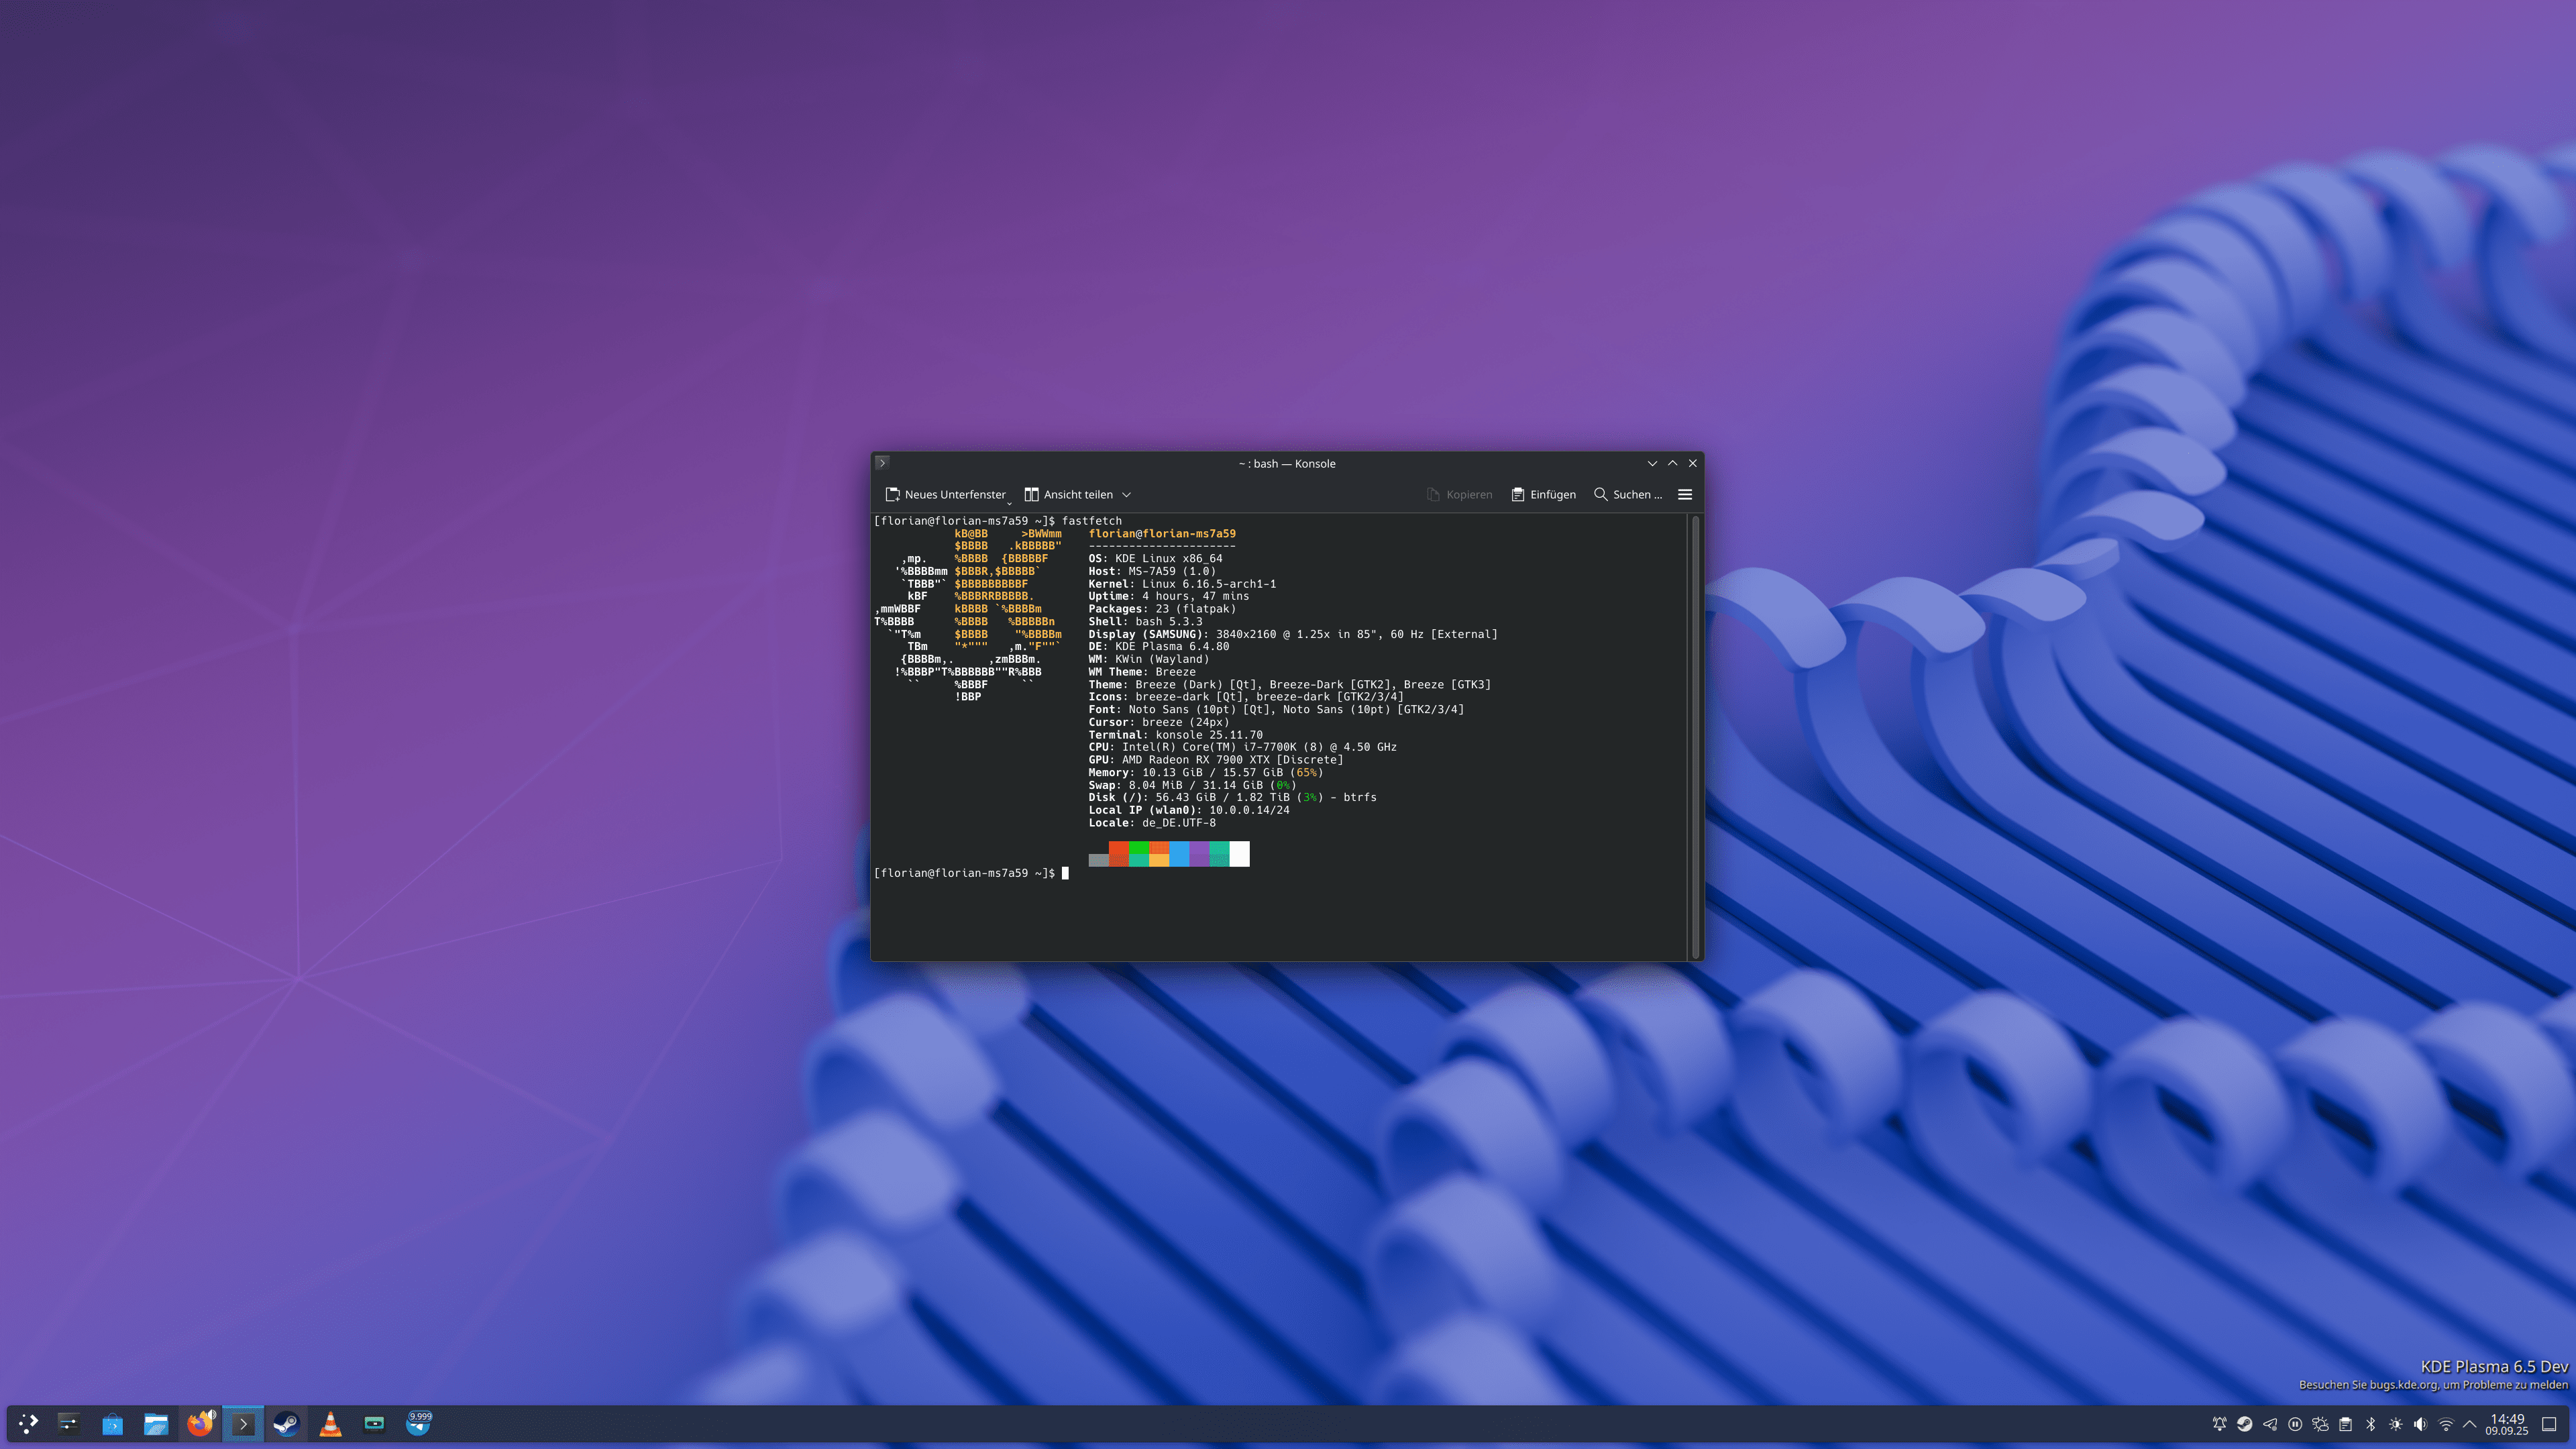This screenshot has height=1449, width=2576.
Task: Launch Firefox from the taskbar
Action: [x=200, y=1423]
